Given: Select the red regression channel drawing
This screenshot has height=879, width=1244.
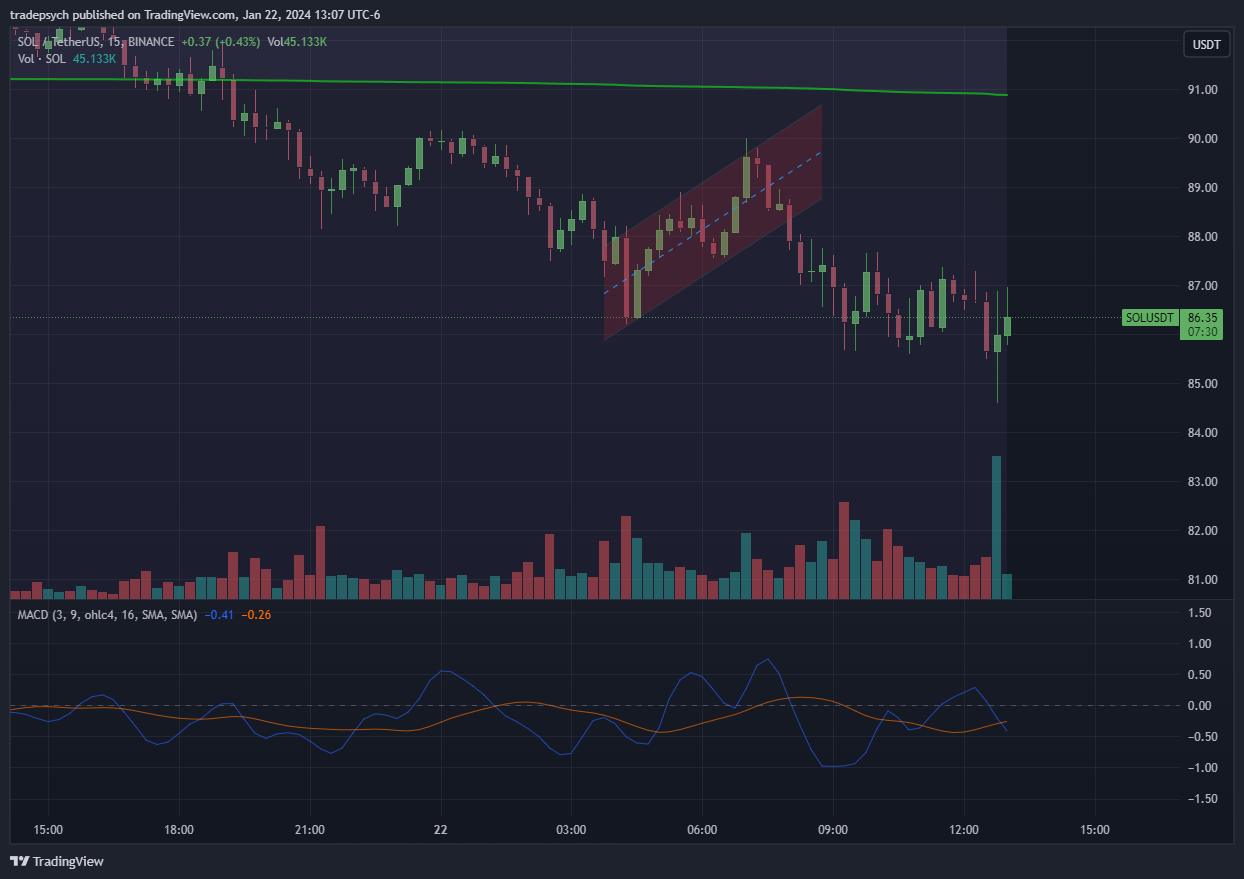Looking at the screenshot, I should pos(713,222).
